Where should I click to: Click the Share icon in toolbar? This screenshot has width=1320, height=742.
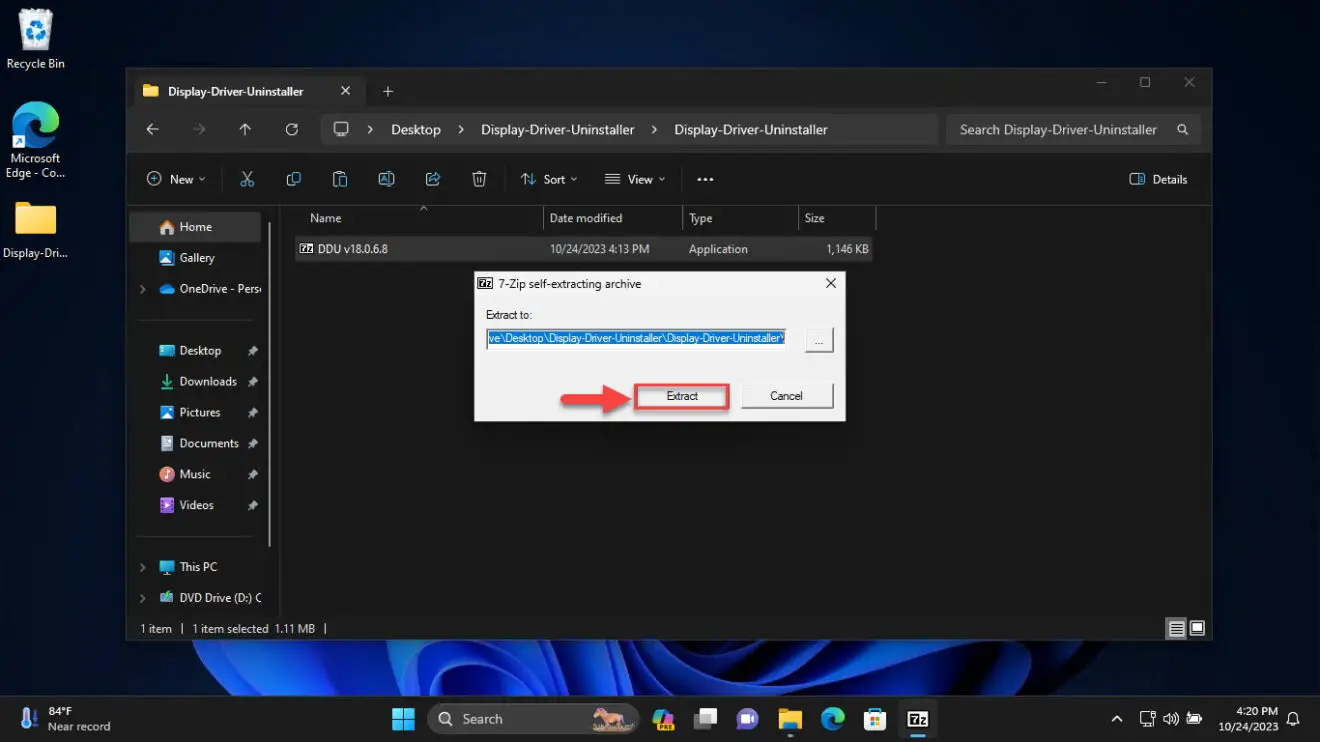click(433, 179)
